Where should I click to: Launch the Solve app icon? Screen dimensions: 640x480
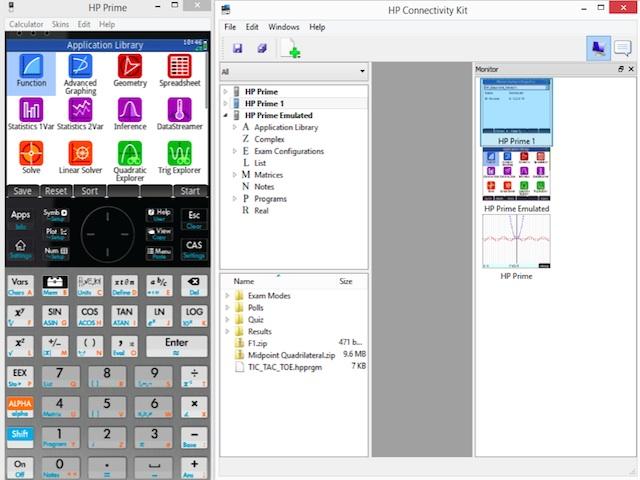(x=31, y=158)
